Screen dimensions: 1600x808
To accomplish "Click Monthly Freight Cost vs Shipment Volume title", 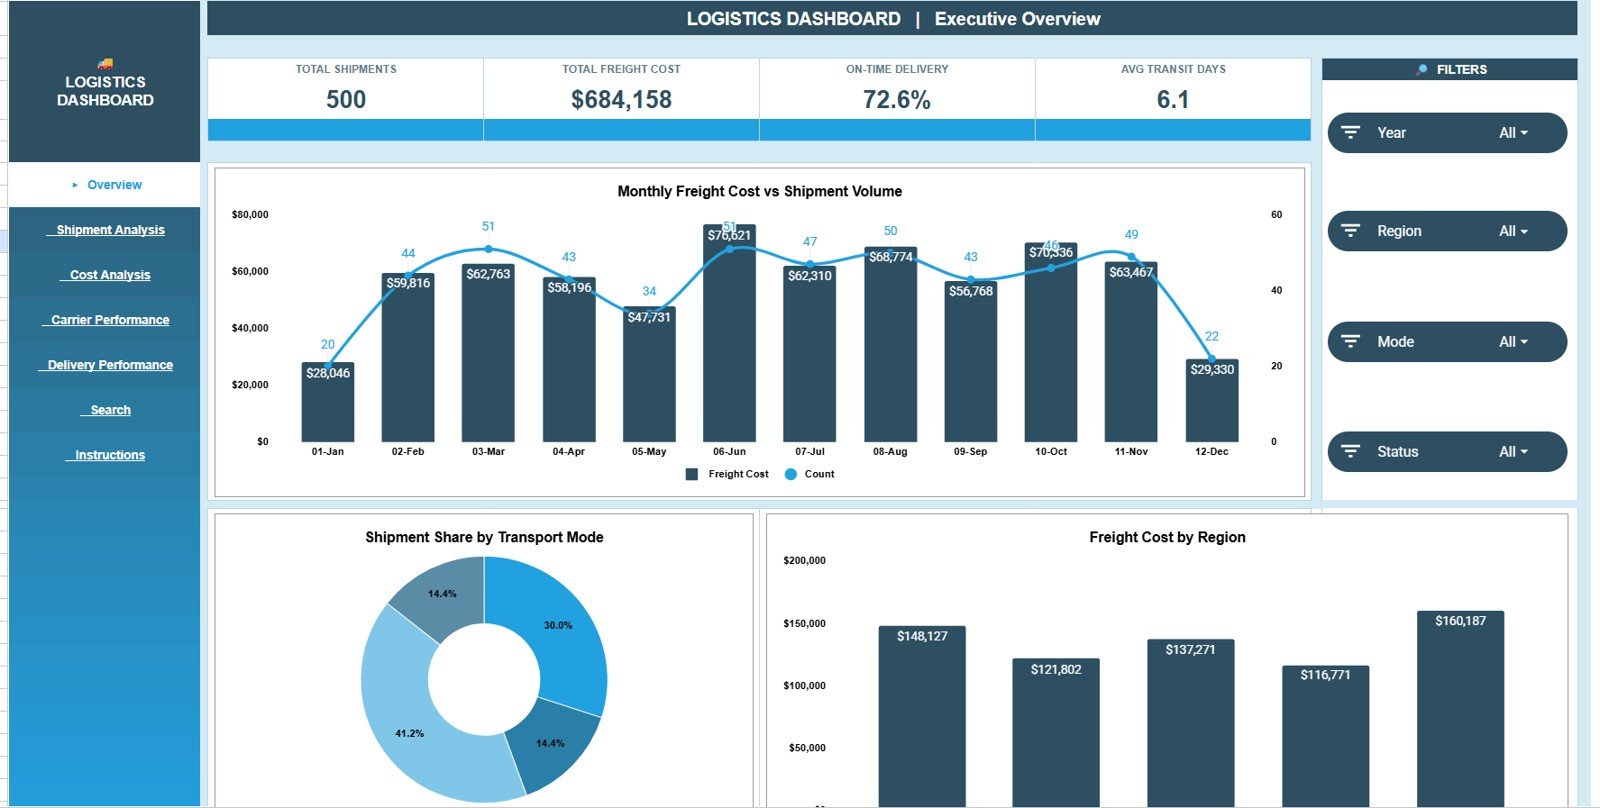I will click(760, 191).
